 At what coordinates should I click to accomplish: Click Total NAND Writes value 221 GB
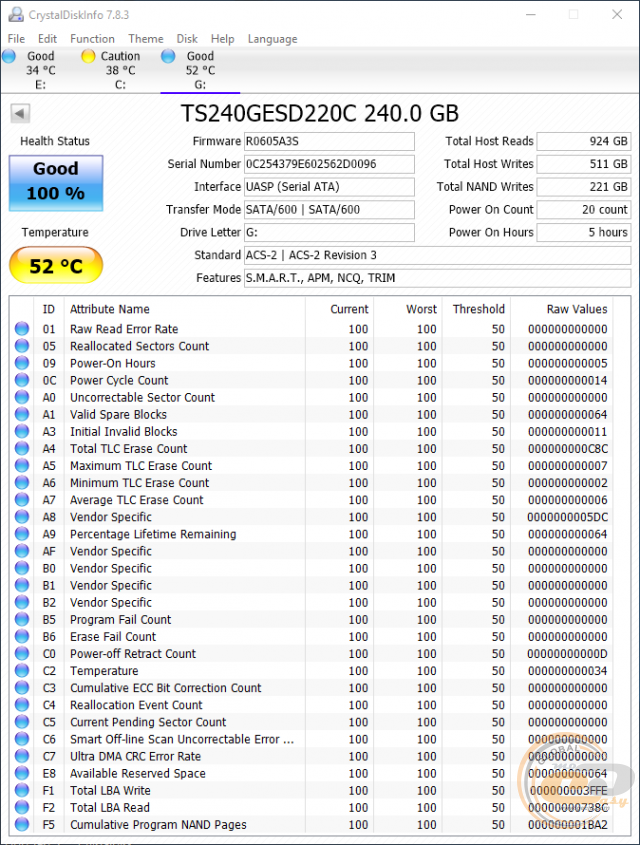point(584,187)
